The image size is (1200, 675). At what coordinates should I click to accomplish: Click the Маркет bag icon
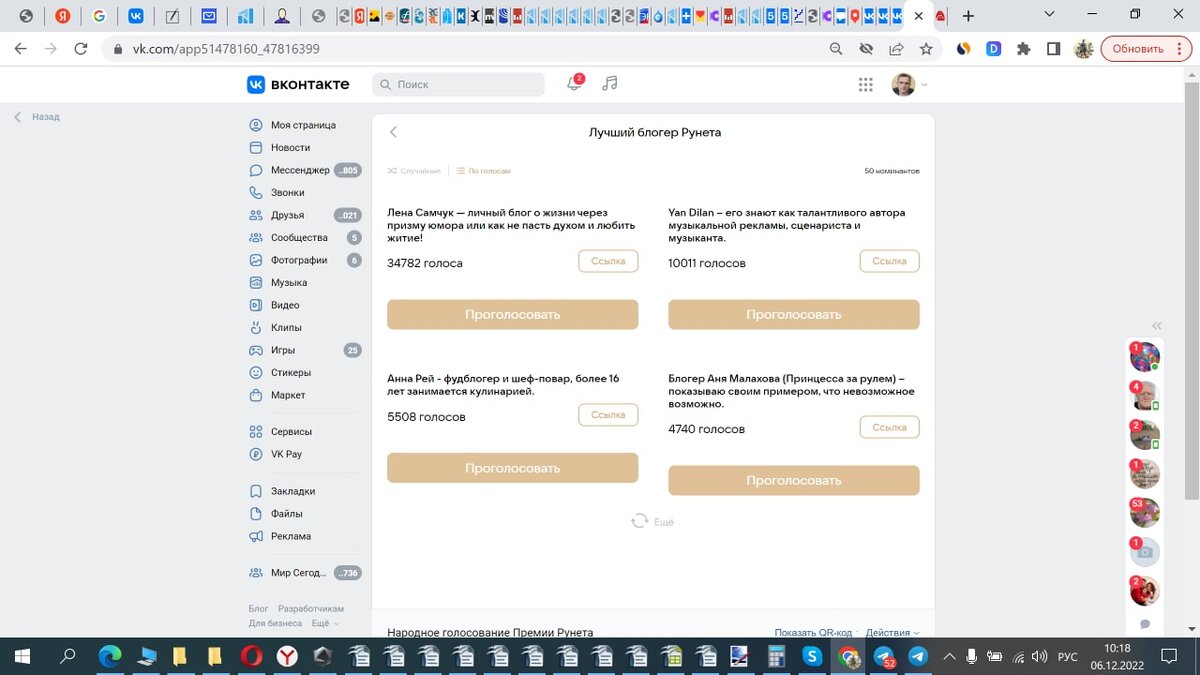[256, 395]
